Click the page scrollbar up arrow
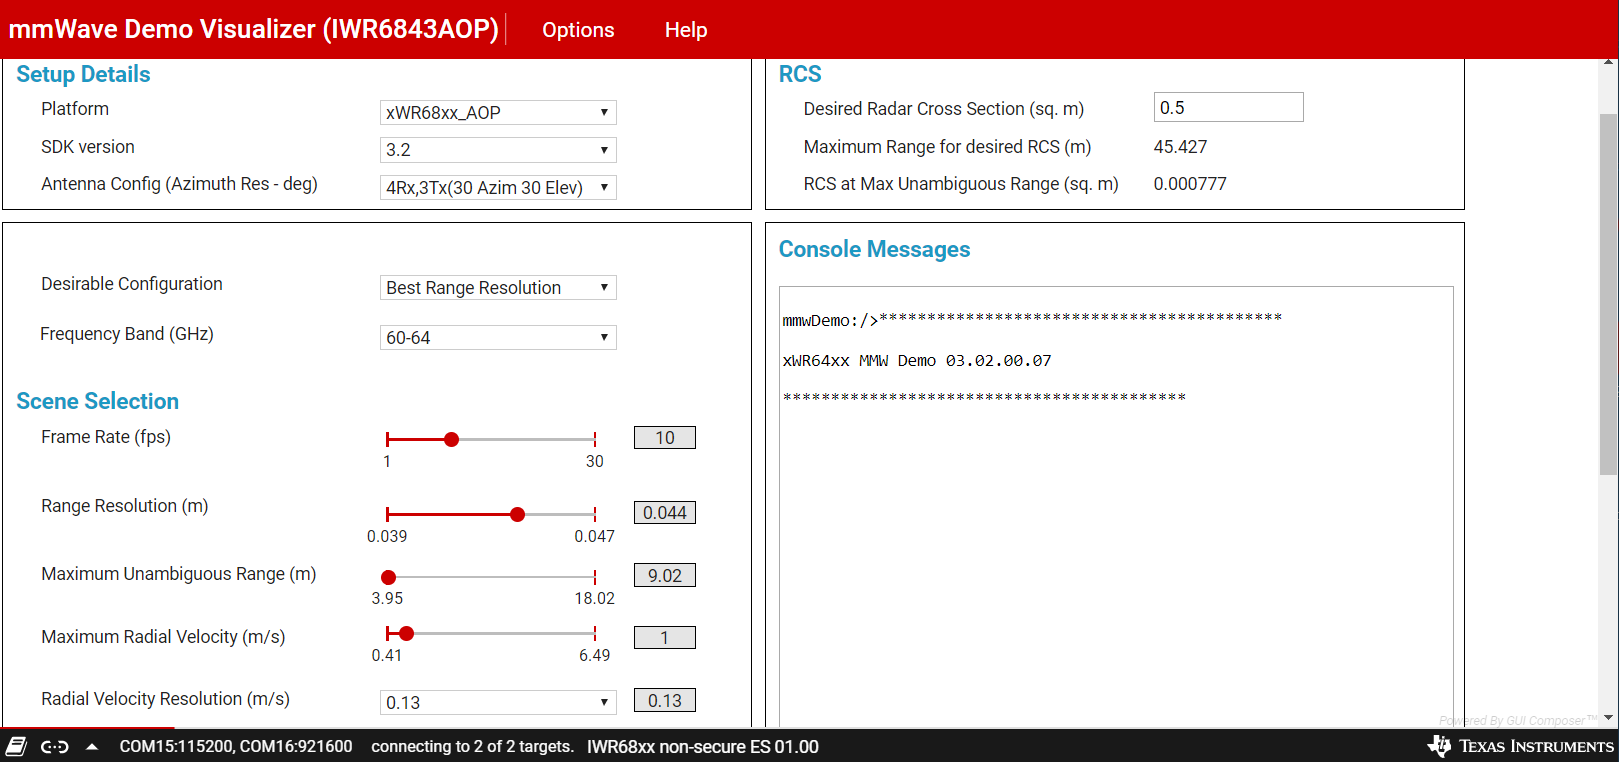The width and height of the screenshot is (1619, 762). coord(1609,64)
